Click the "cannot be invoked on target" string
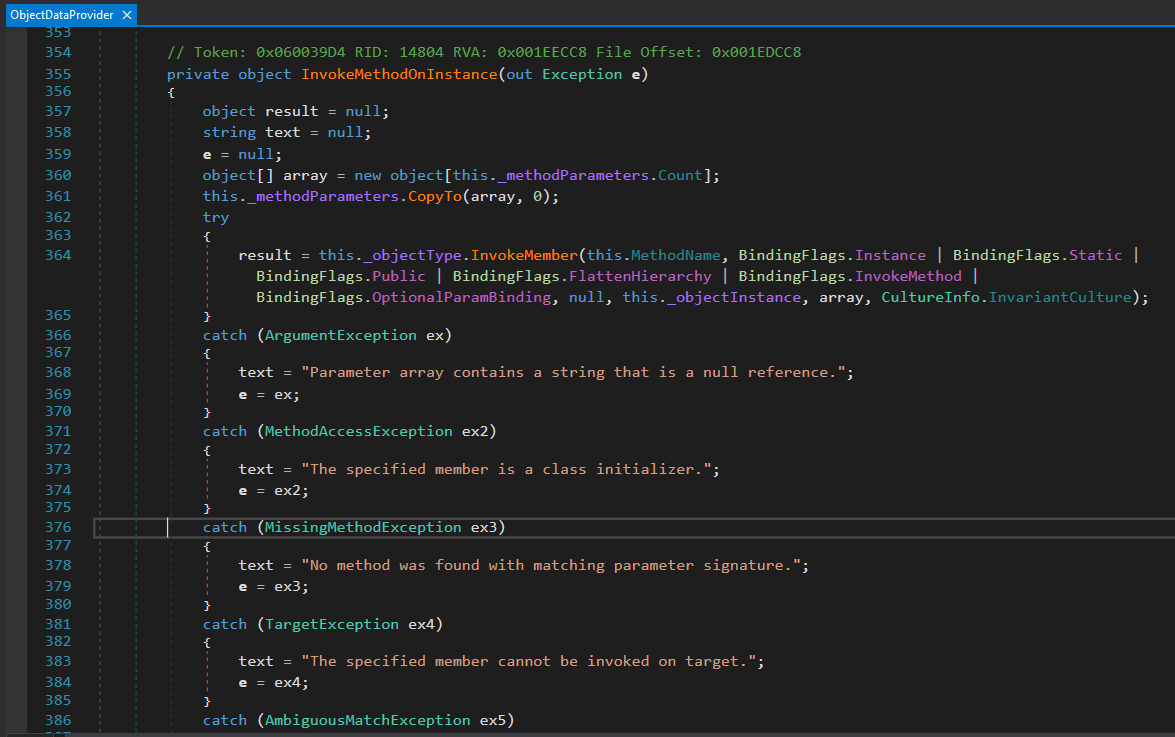The image size is (1175, 737). tap(528, 661)
